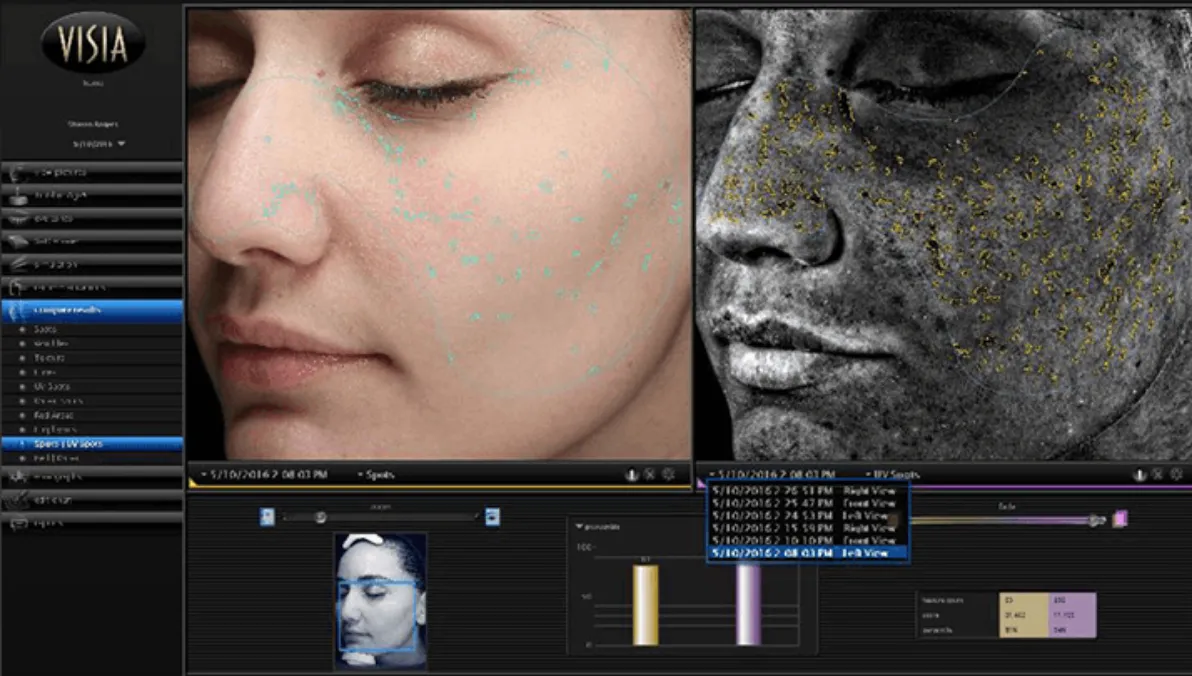Image resolution: width=1192 pixels, height=676 pixels.
Task: Choose the 2:10 PM Front View session entry
Action: tap(806, 539)
